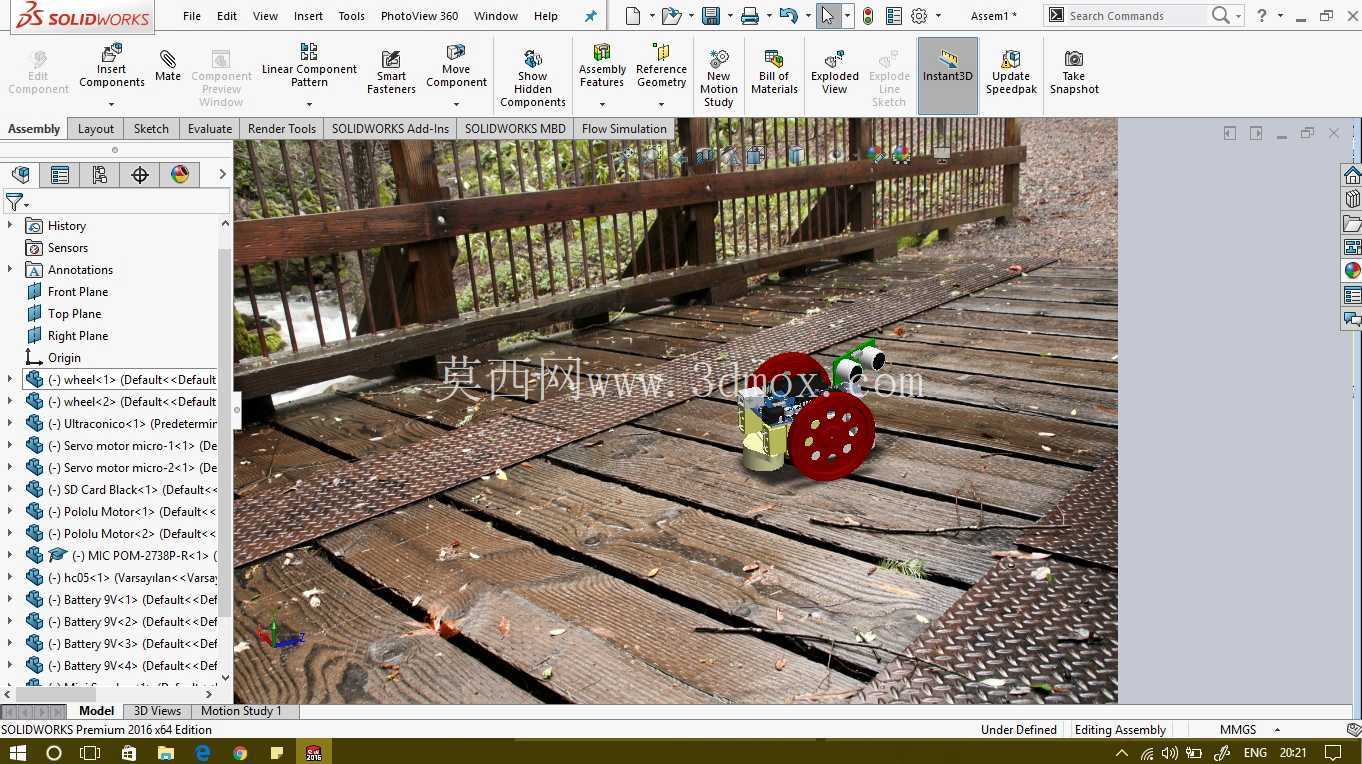1362x764 pixels.
Task: Expand the Annotations tree node
Action: click(x=10, y=269)
